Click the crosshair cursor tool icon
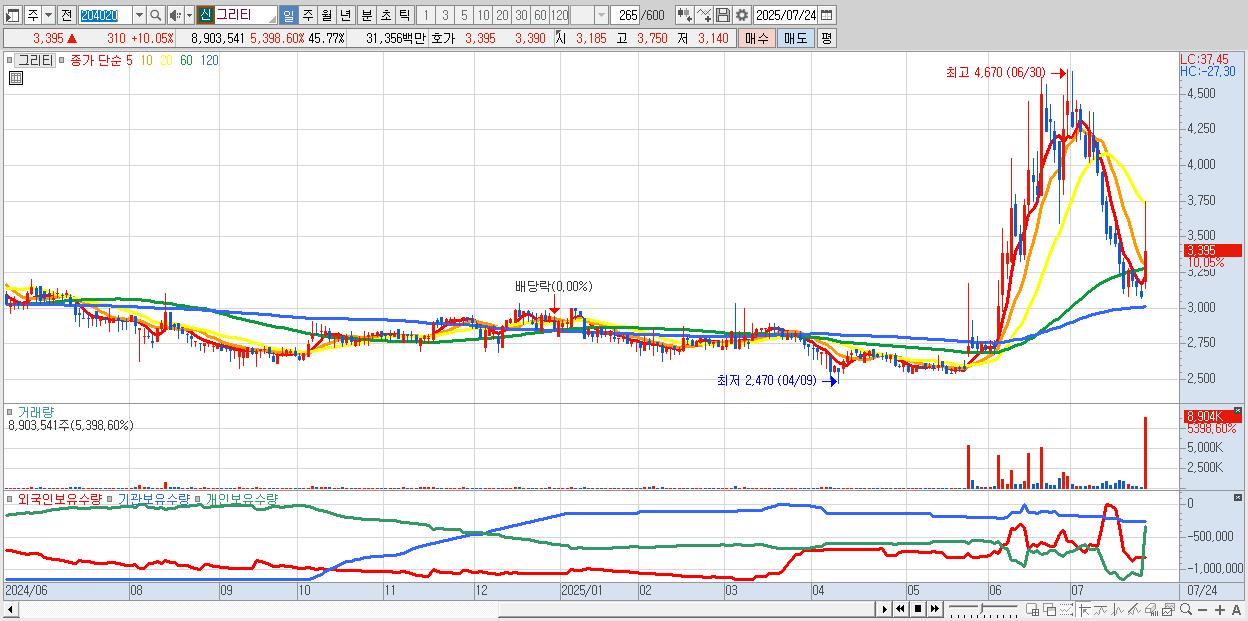 (x=1084, y=610)
